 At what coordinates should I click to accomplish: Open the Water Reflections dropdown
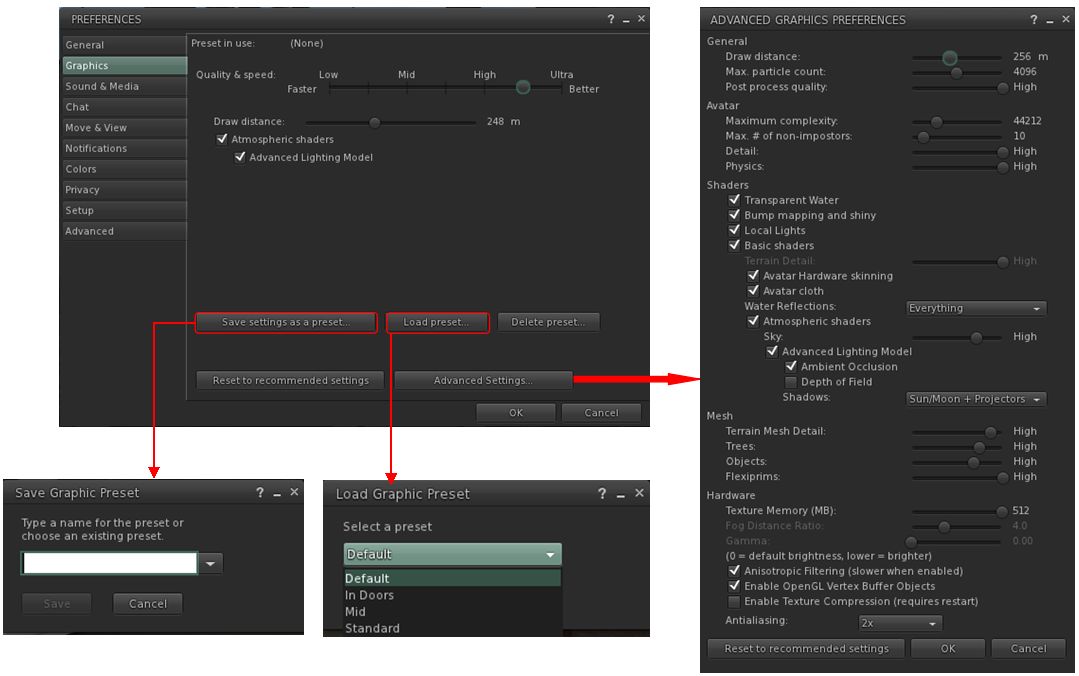[x=975, y=308]
